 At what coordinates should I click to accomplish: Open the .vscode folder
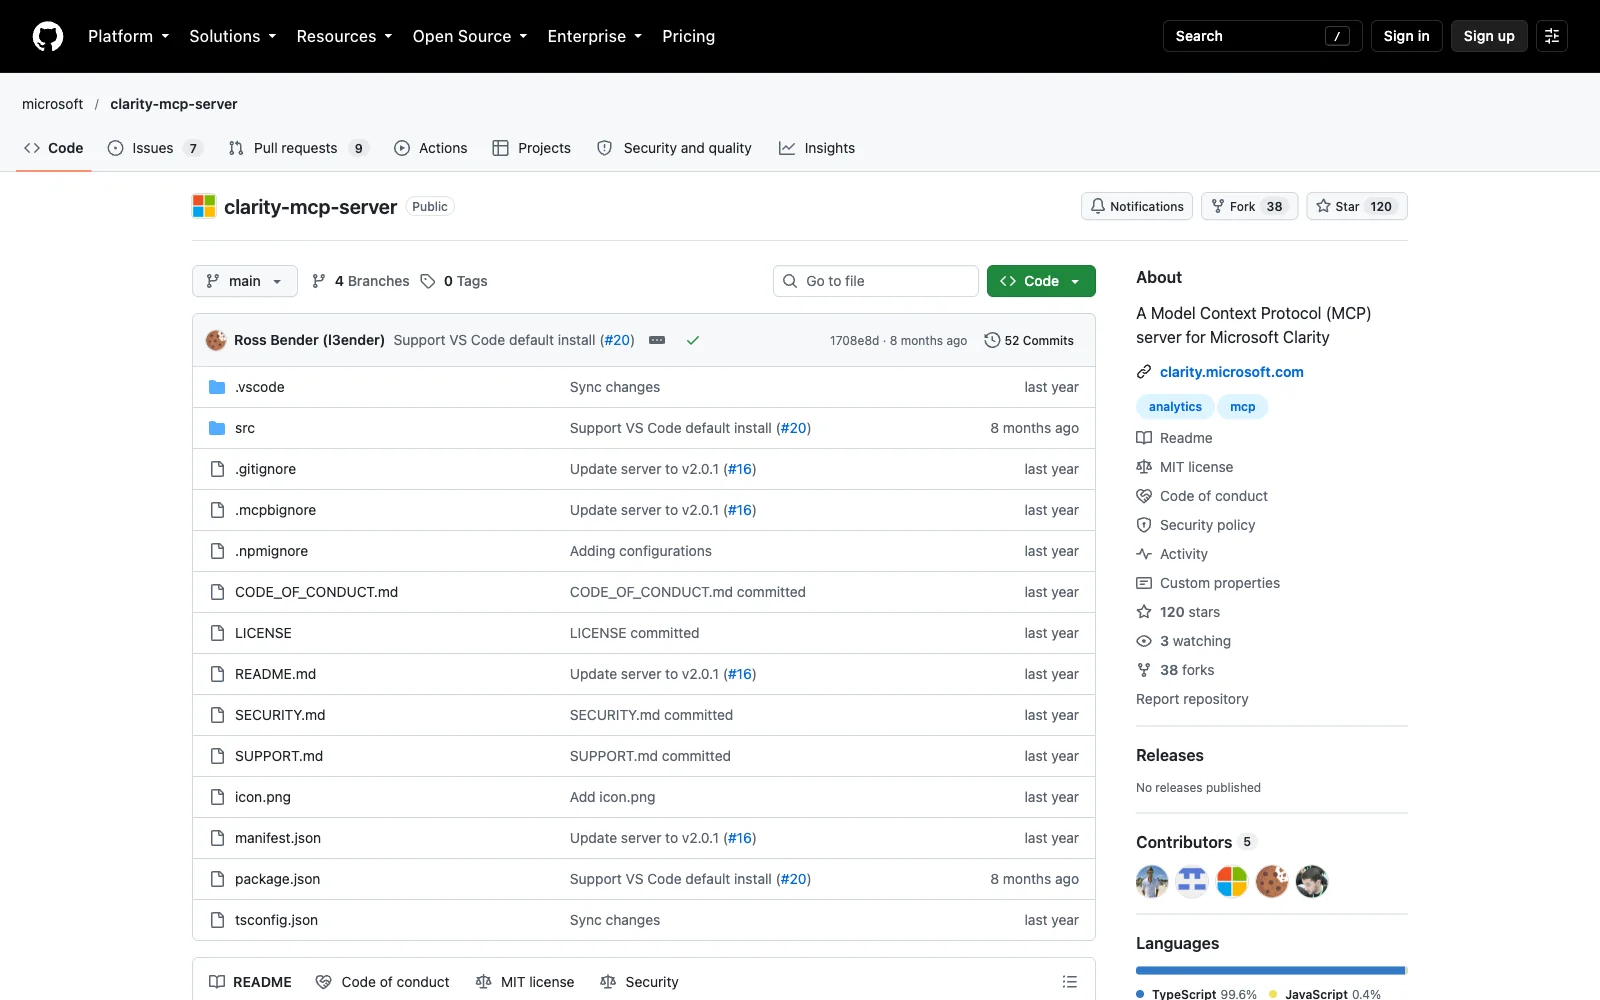[260, 387]
